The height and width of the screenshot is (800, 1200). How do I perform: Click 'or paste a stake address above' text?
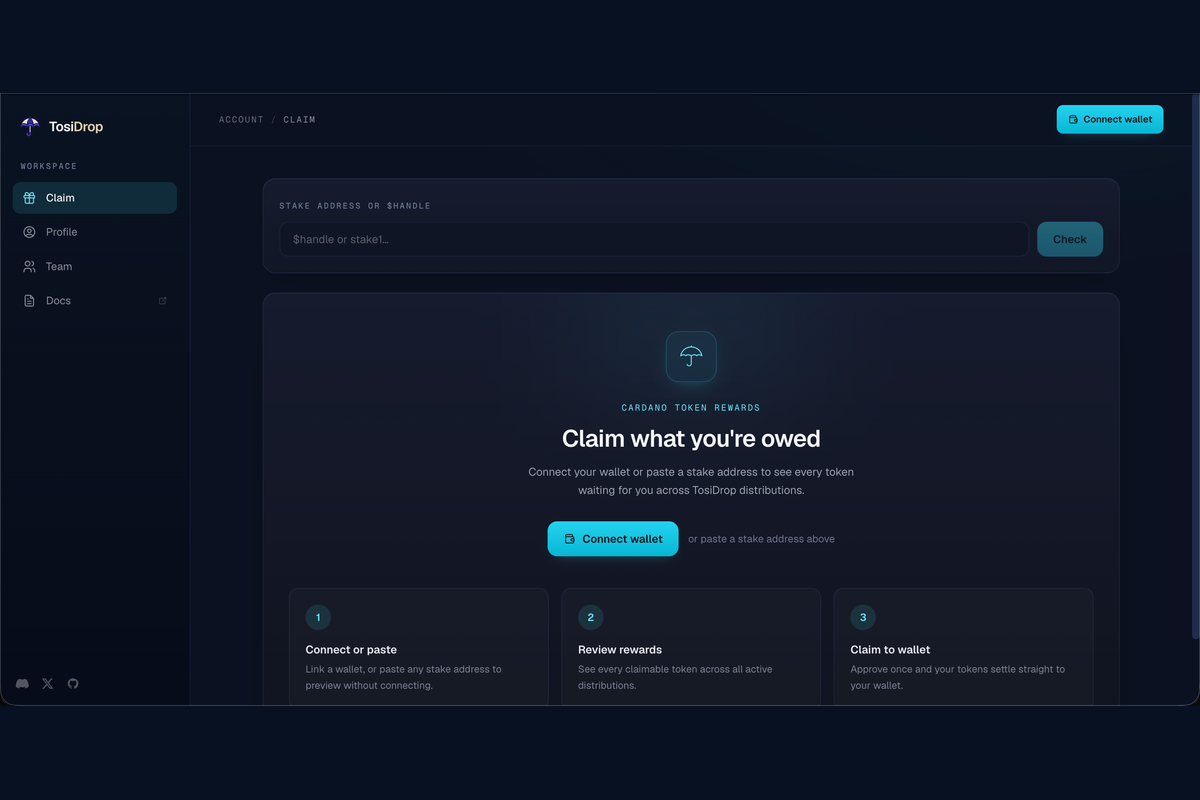pos(761,539)
